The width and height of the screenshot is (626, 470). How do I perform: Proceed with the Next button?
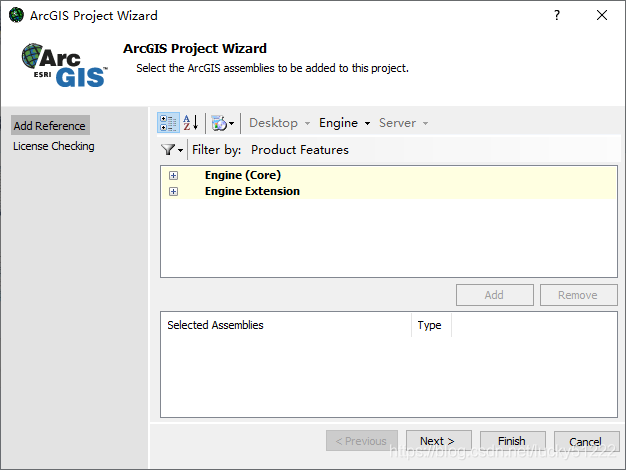(x=438, y=441)
